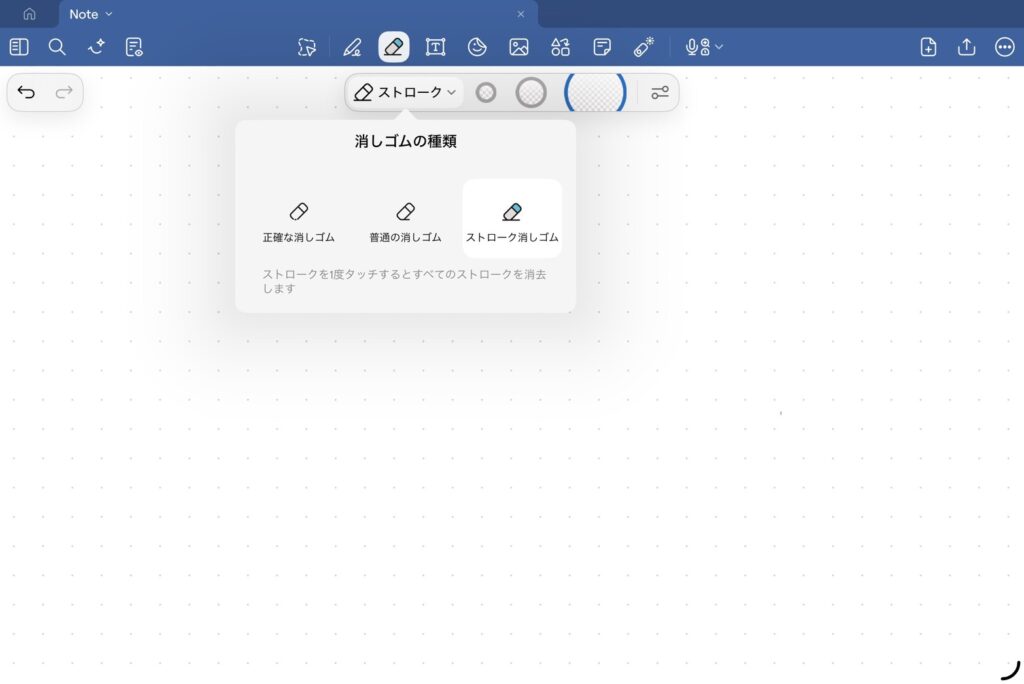
Task: Click the search magnifier icon
Action: pos(57,47)
